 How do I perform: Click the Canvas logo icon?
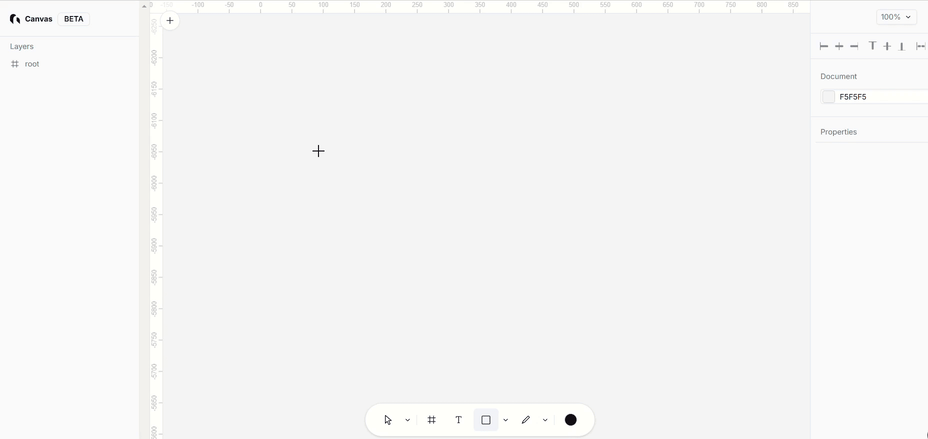pos(15,19)
